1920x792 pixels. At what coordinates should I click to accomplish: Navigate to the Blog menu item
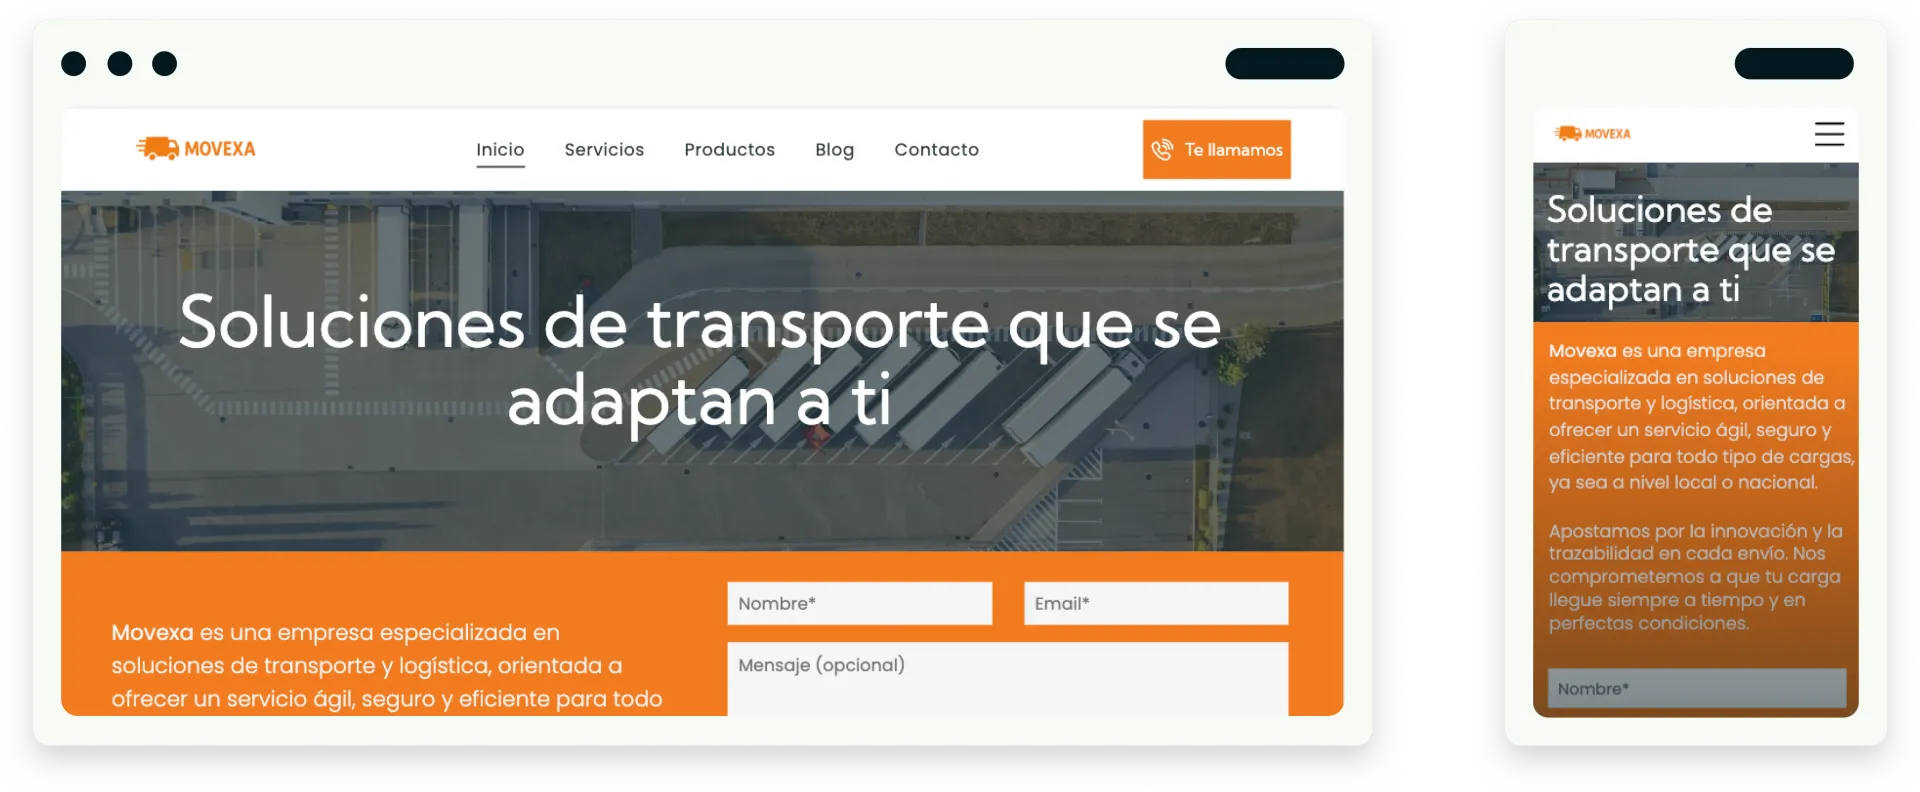pos(834,150)
